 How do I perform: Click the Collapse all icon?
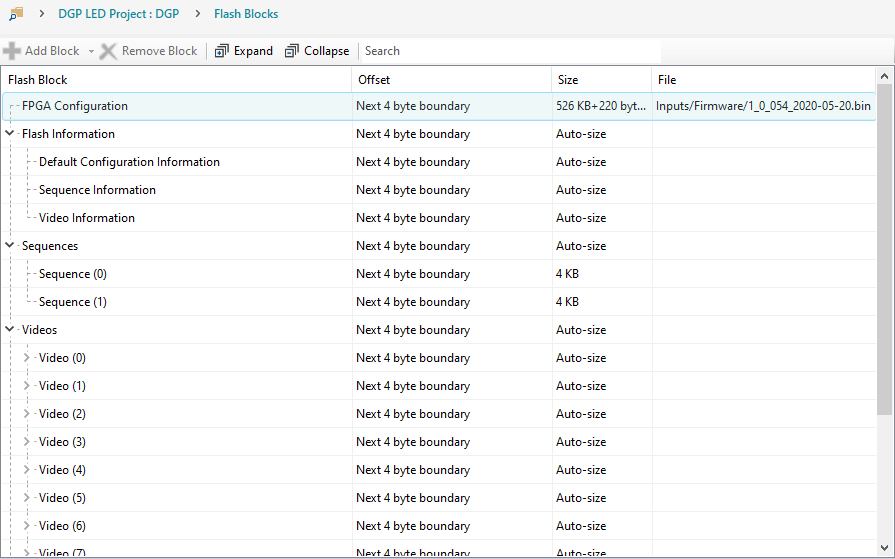292,51
